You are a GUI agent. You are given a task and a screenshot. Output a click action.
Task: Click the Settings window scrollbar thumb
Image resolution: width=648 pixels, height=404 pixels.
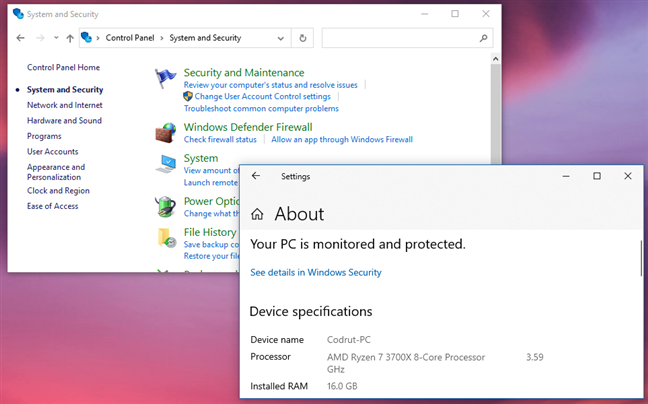(641, 259)
